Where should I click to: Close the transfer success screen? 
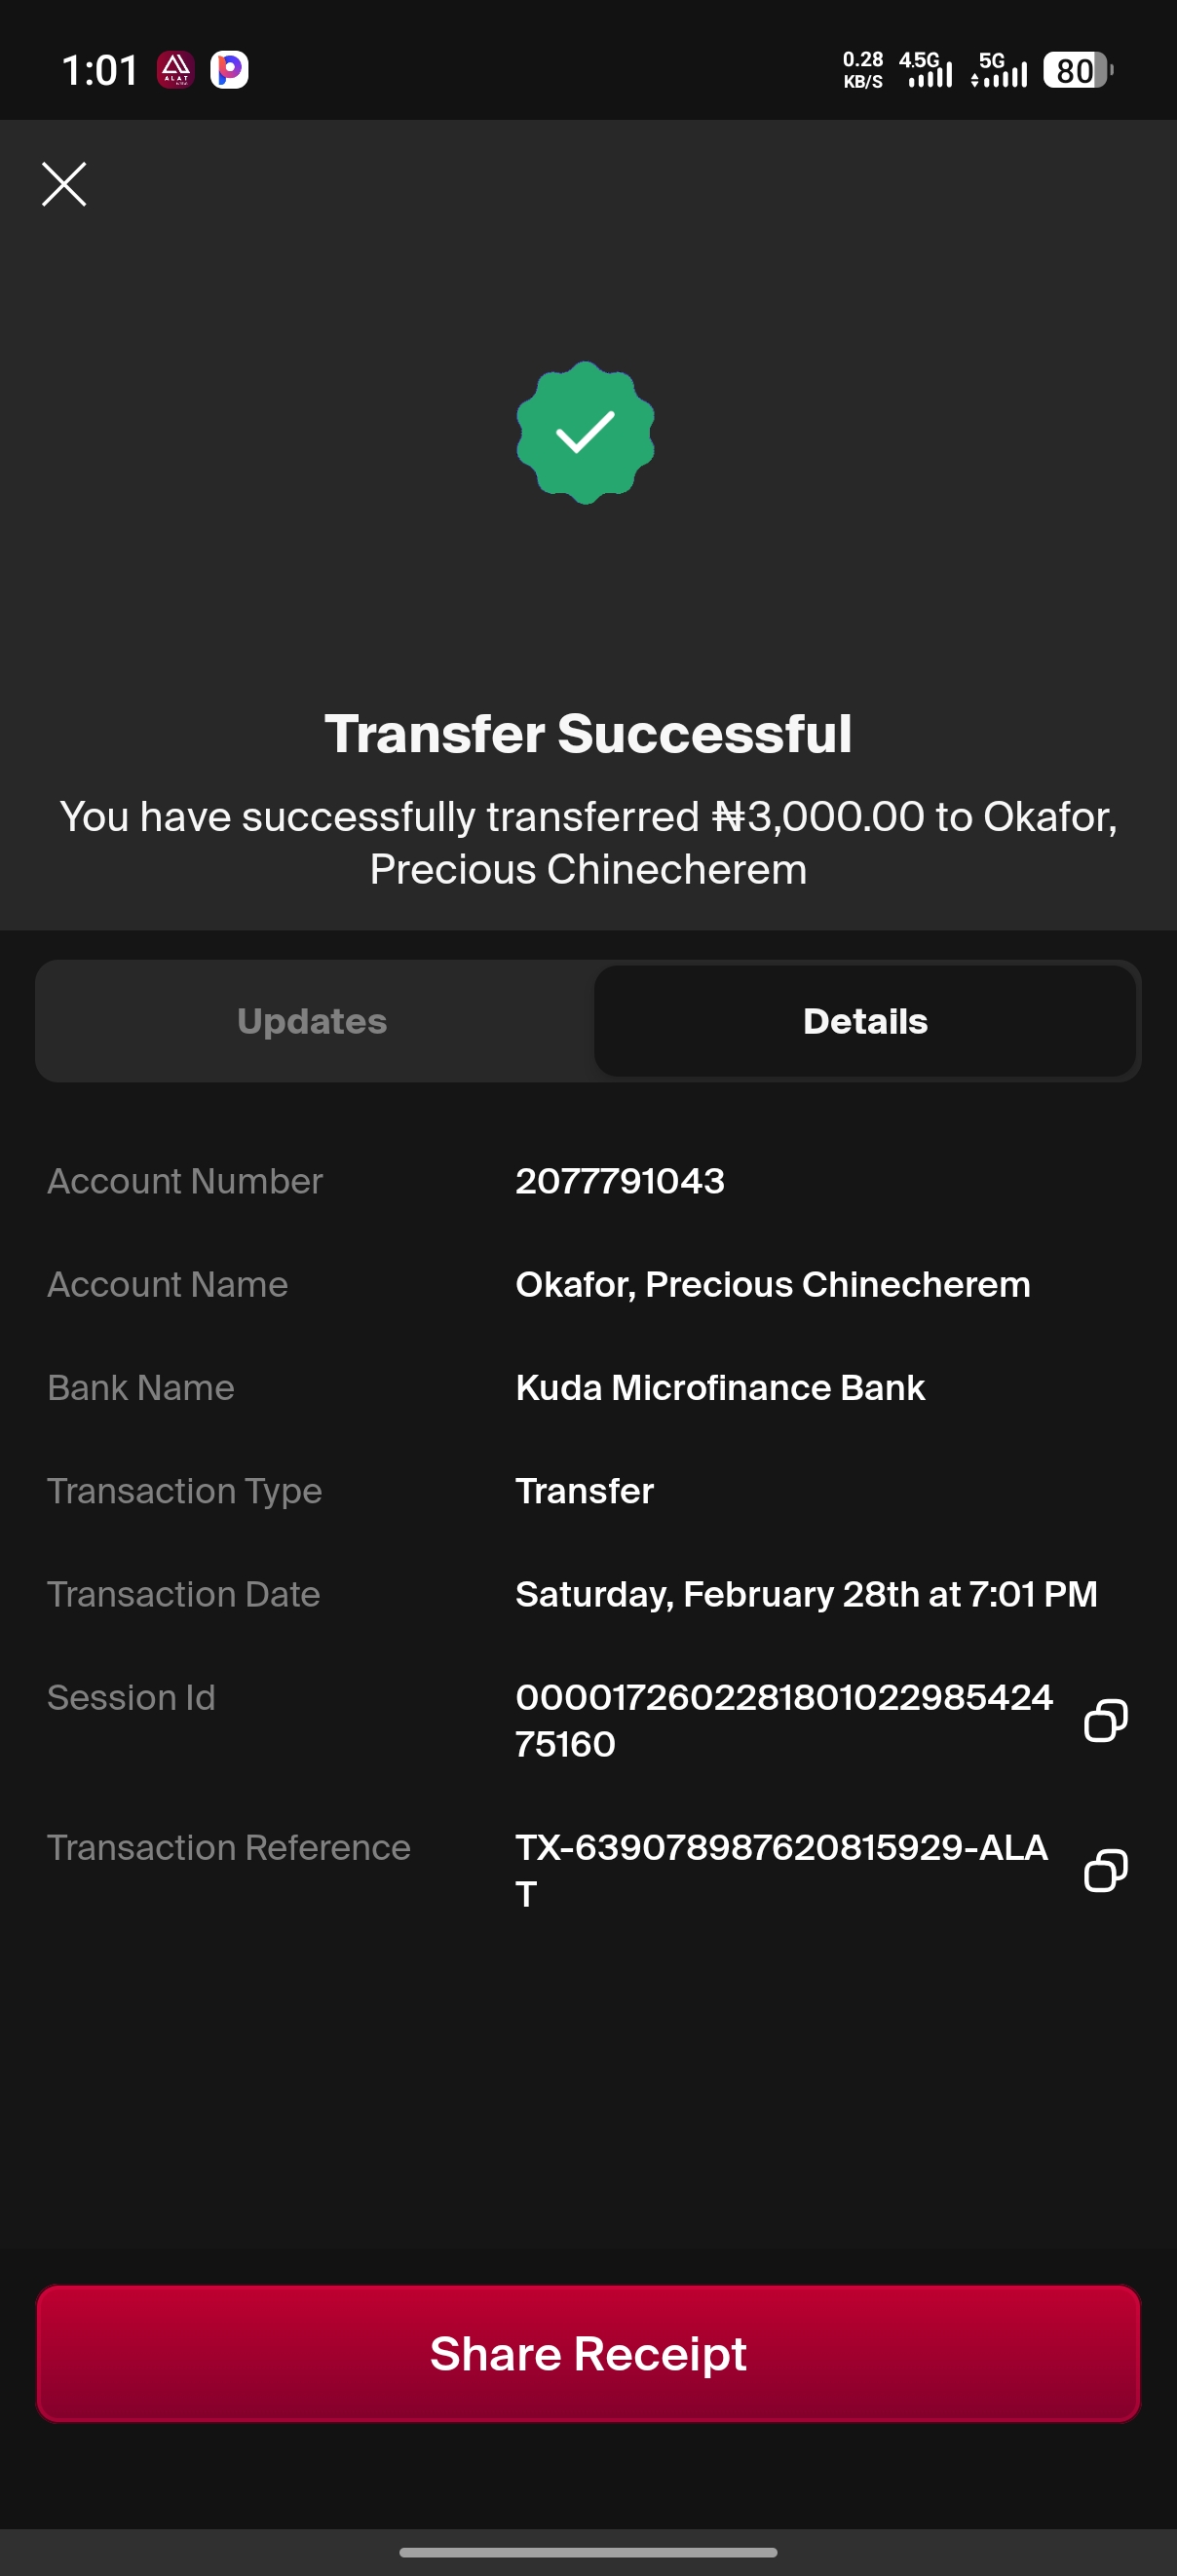(64, 184)
